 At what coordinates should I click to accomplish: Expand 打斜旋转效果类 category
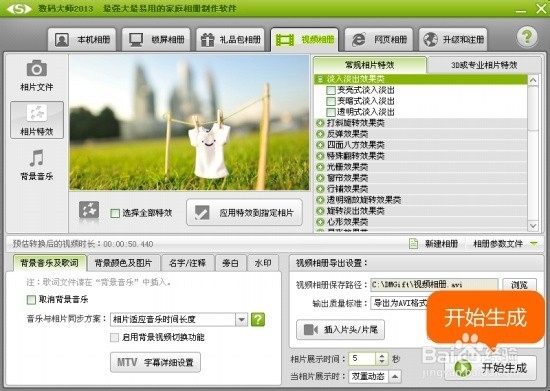coord(320,123)
